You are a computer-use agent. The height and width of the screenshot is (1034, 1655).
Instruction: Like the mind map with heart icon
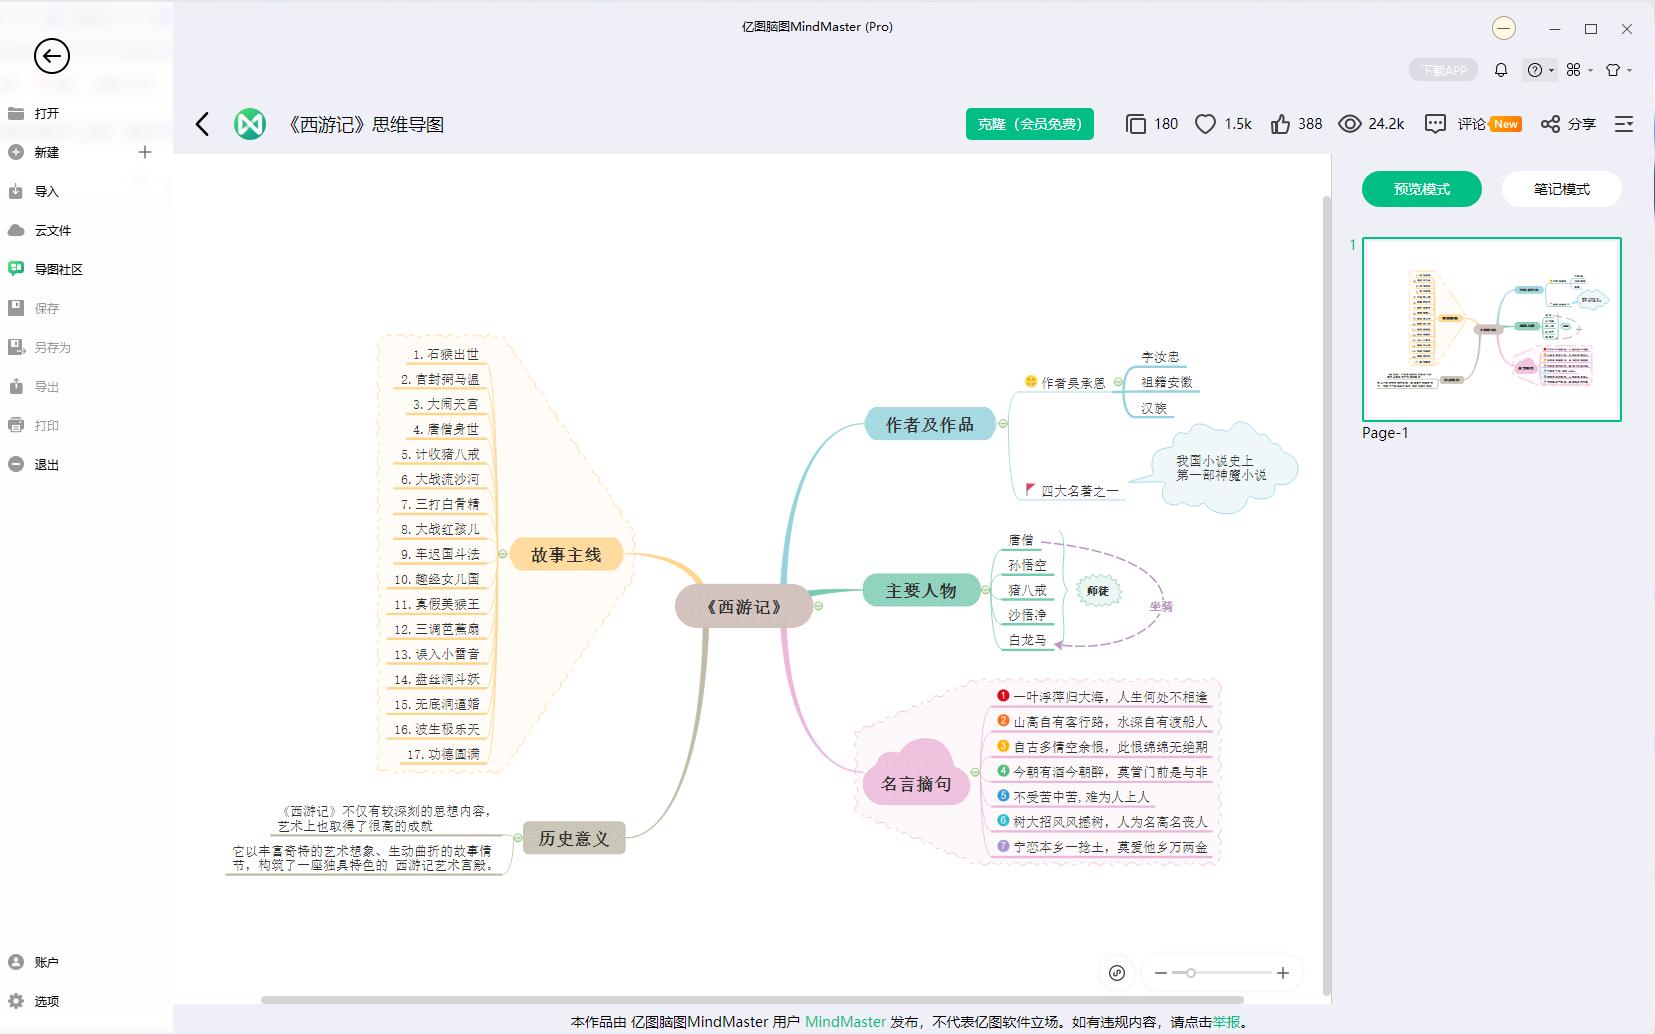click(1206, 124)
